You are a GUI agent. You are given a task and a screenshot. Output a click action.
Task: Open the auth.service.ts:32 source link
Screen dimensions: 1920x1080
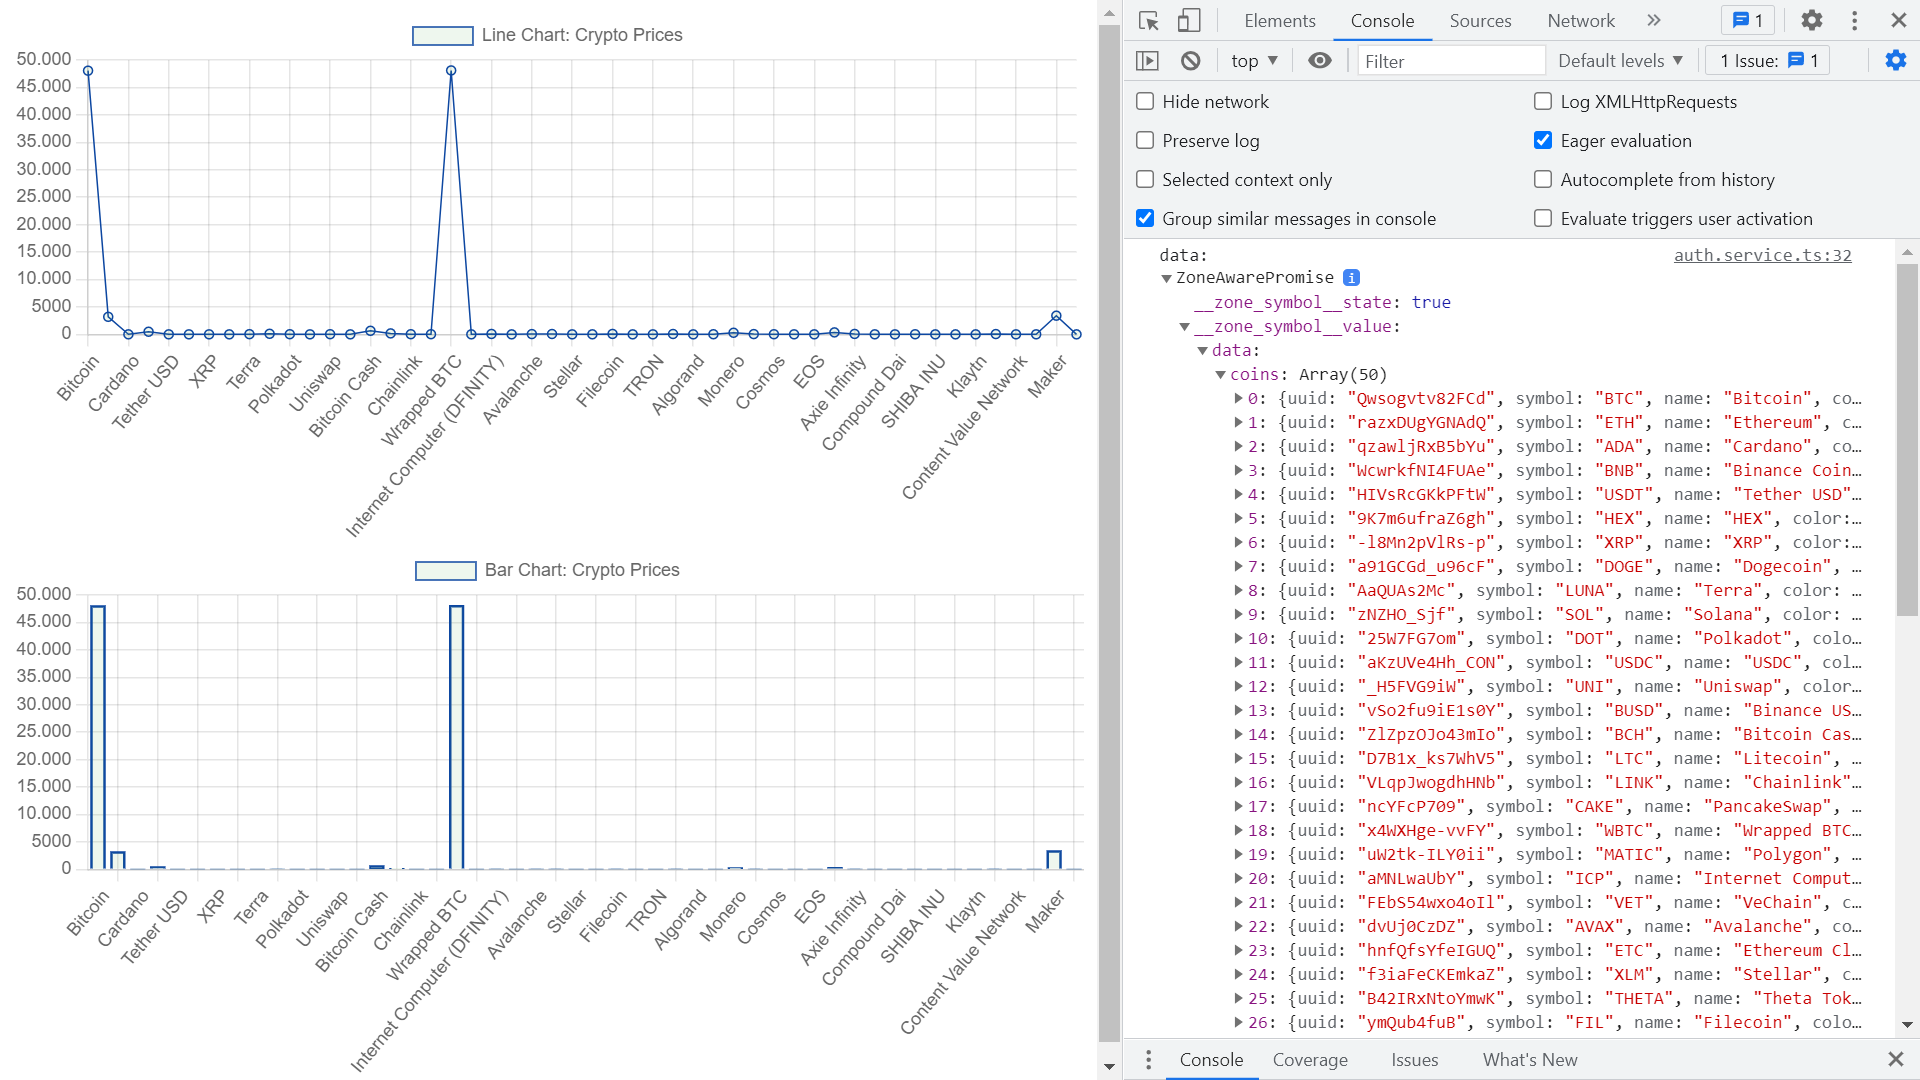point(1762,256)
